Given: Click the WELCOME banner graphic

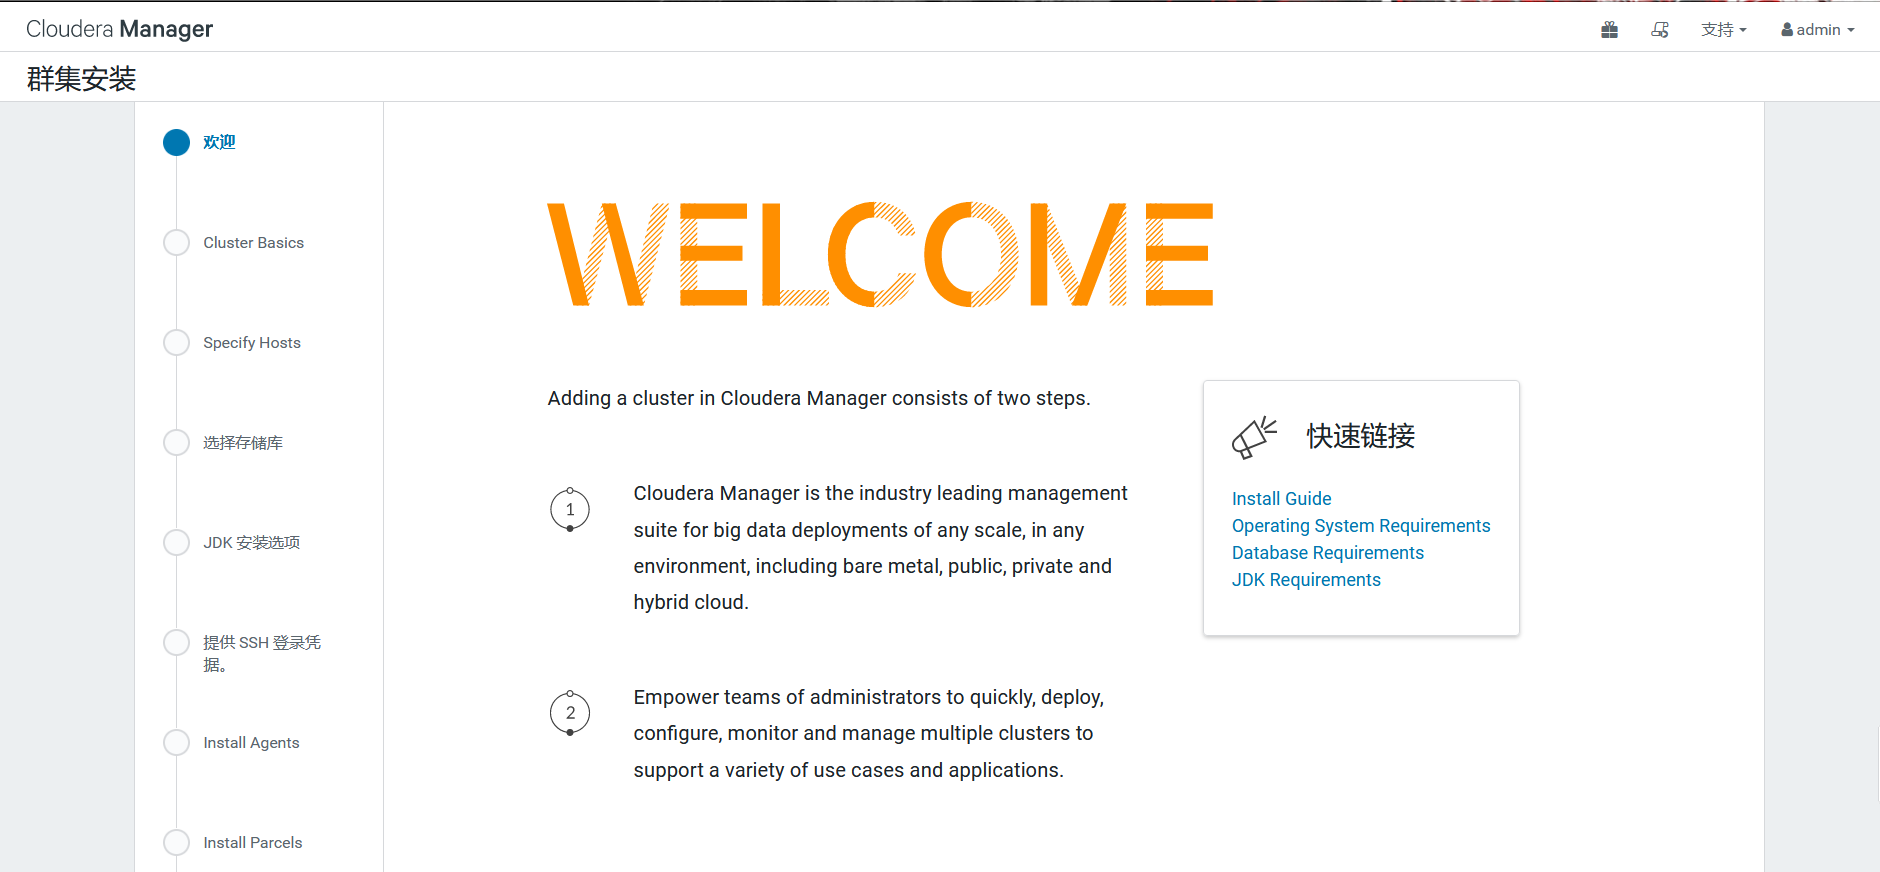Looking at the screenshot, I should [x=881, y=254].
